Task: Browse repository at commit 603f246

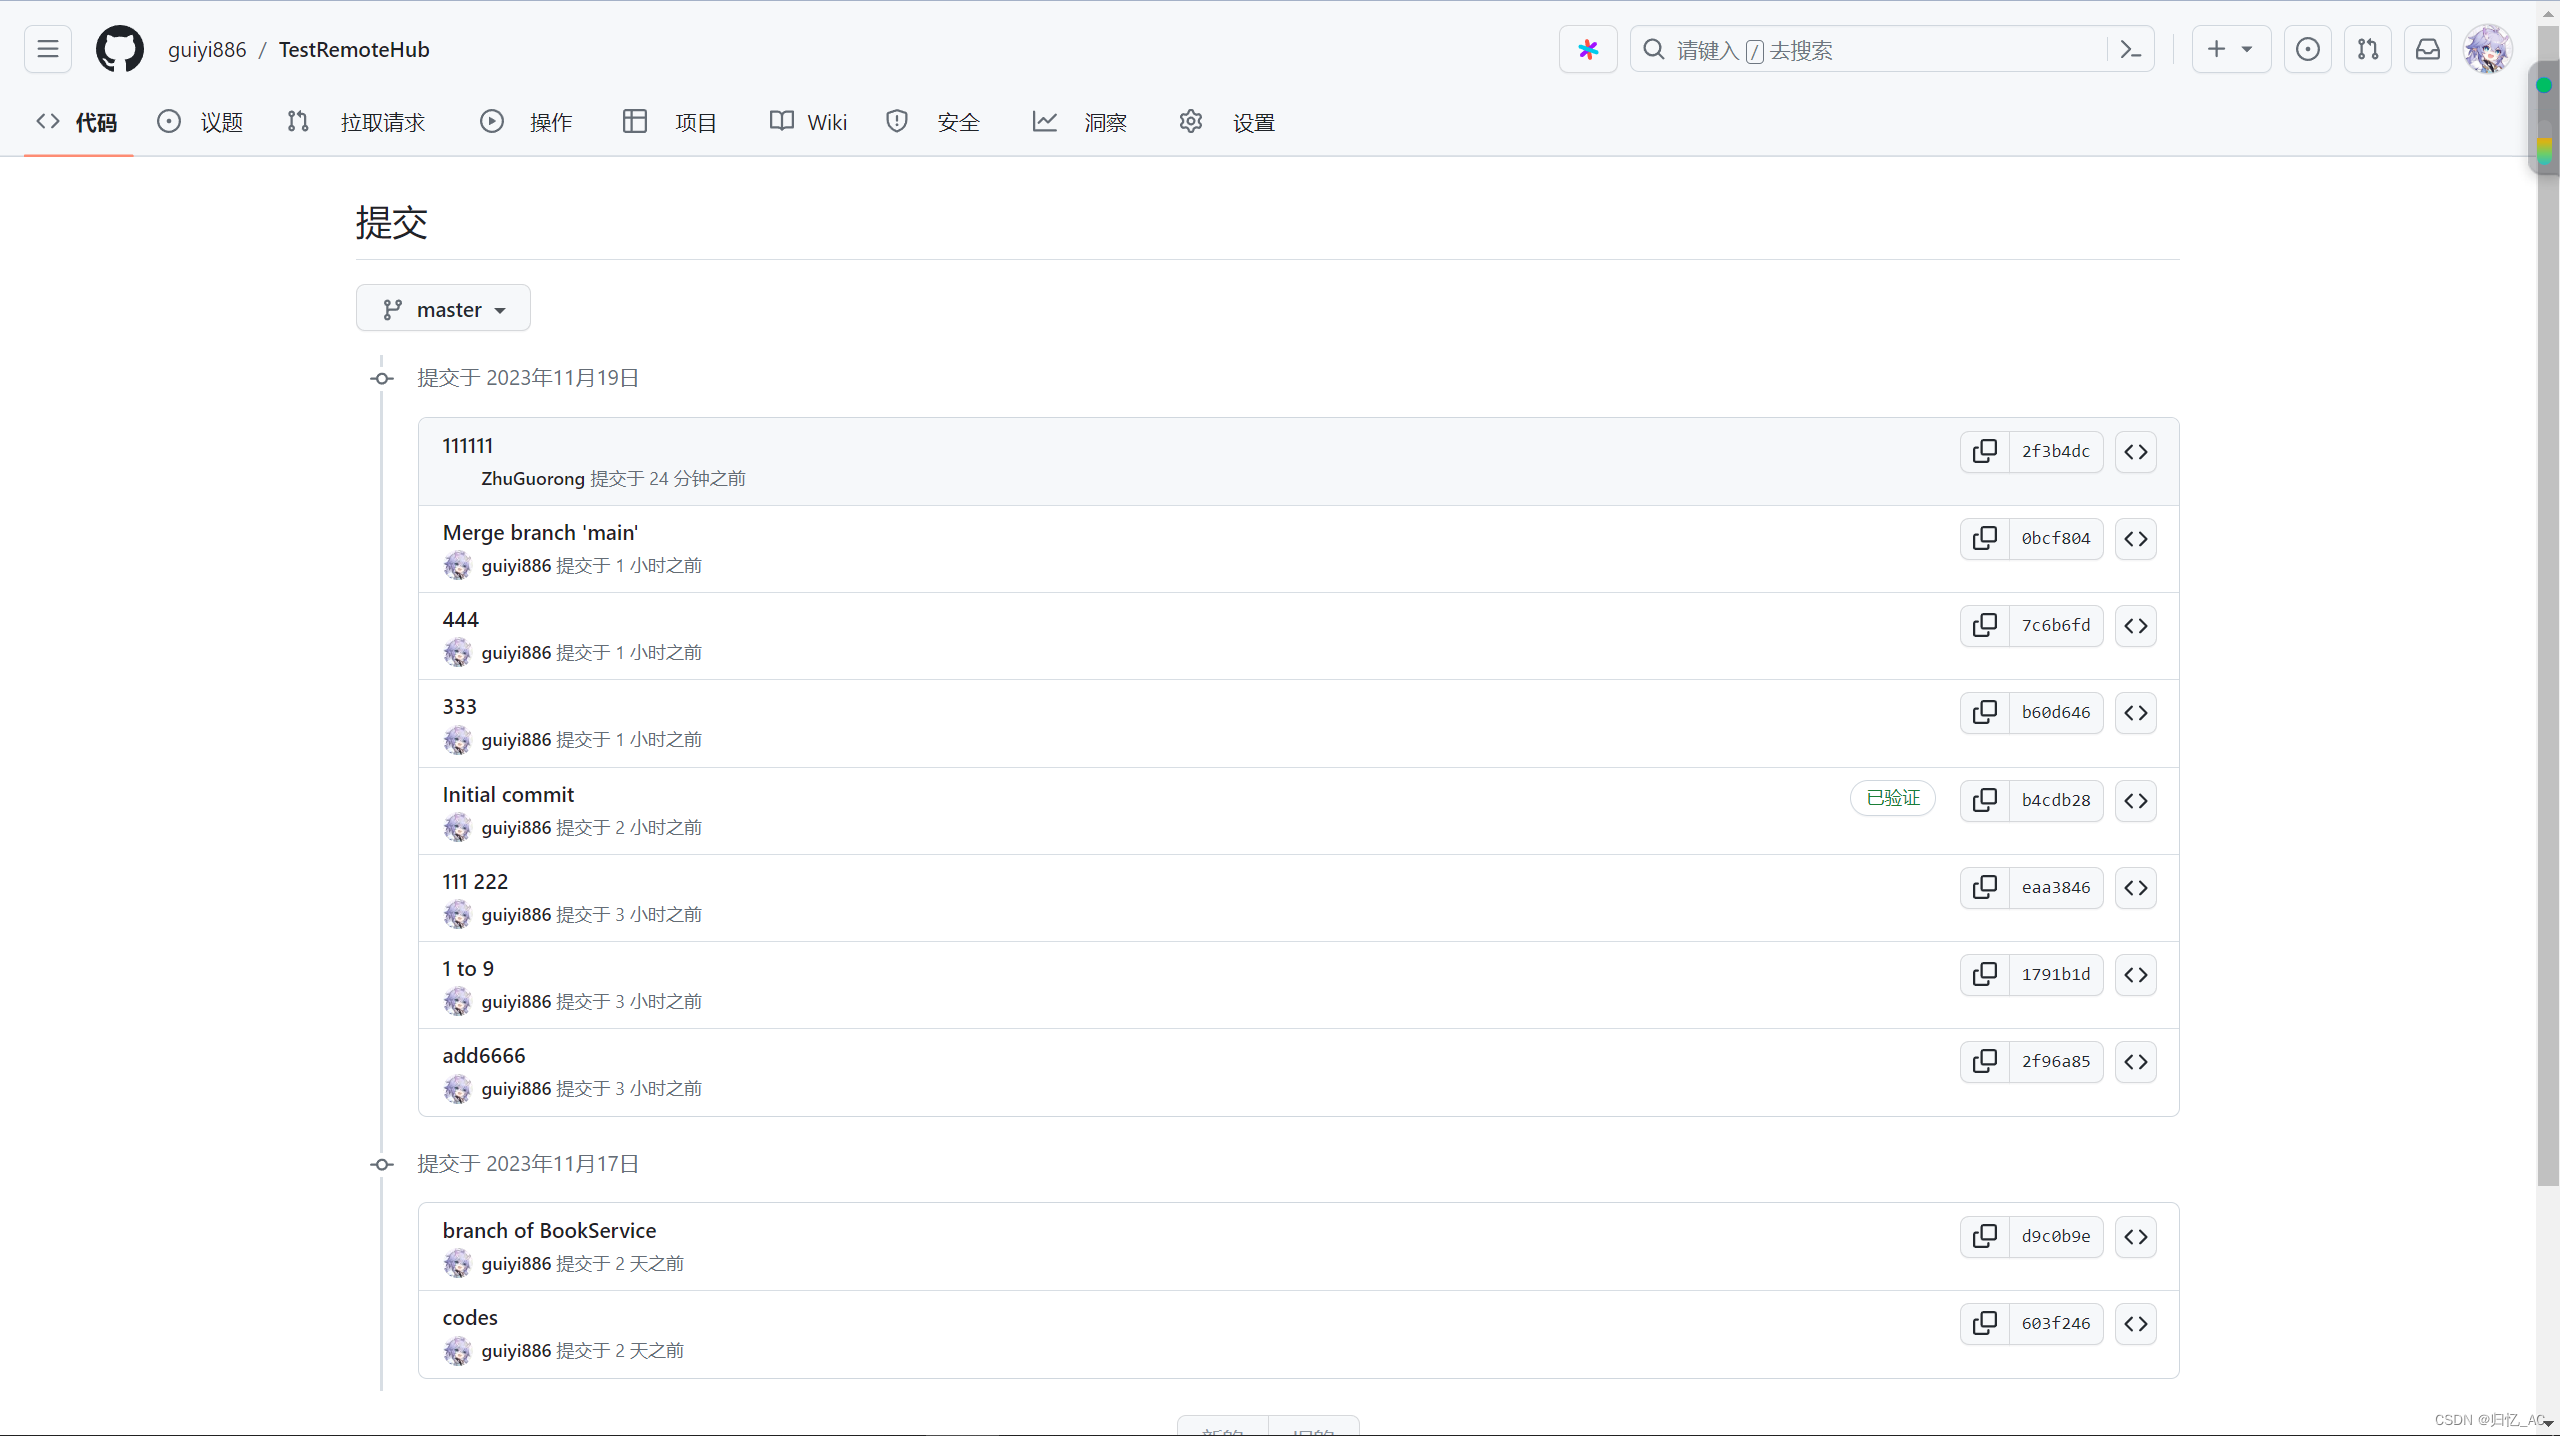Action: [x=2136, y=1324]
